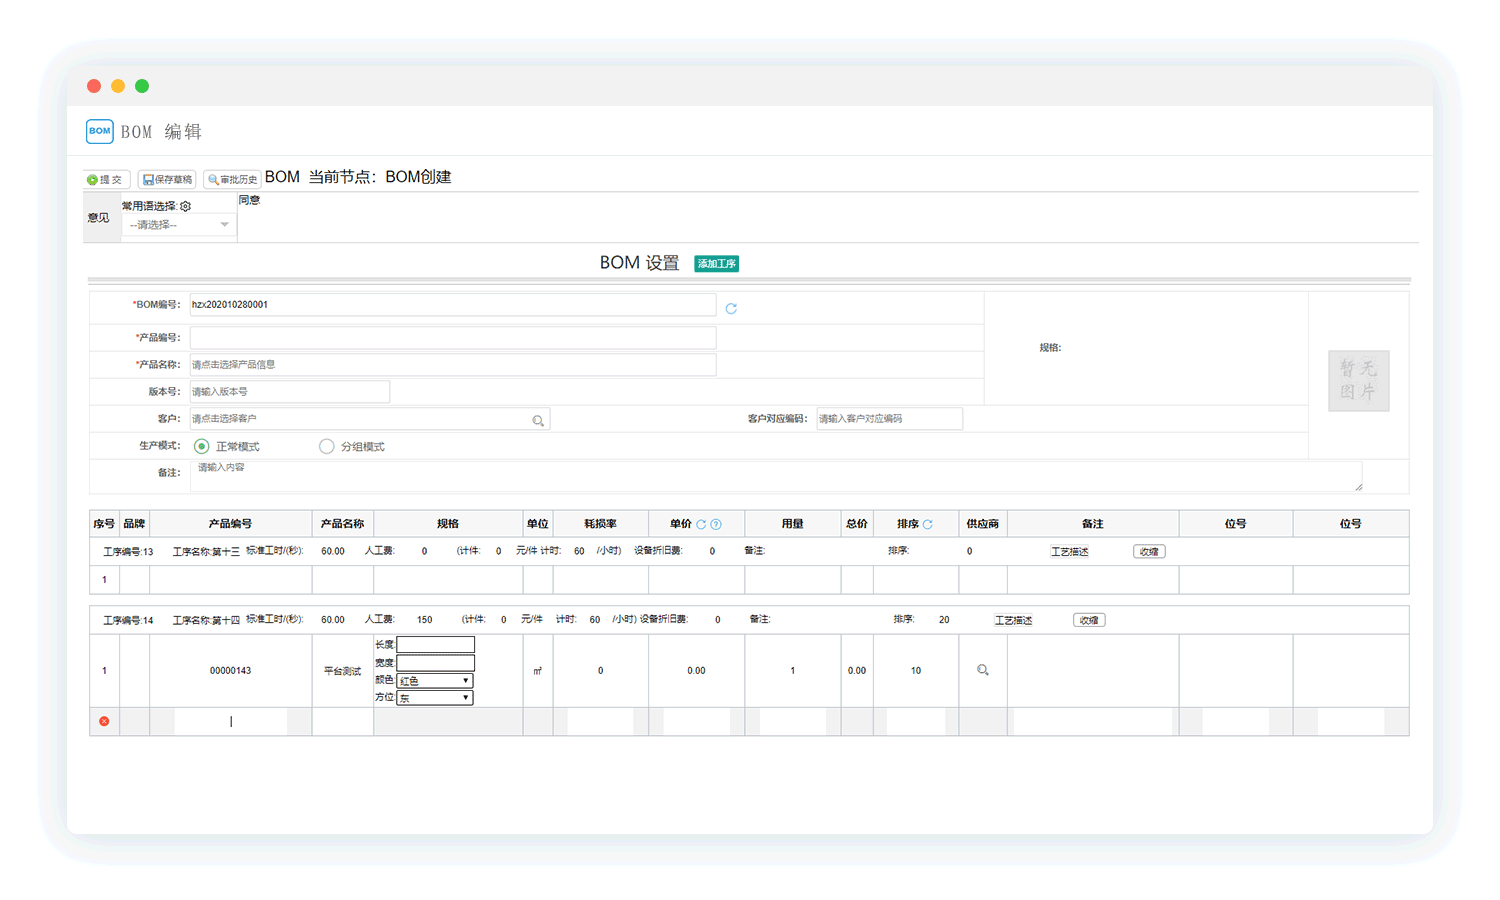The width and height of the screenshot is (1500, 900).
Task: Save the draft with 保存草稿
Action: [167, 180]
